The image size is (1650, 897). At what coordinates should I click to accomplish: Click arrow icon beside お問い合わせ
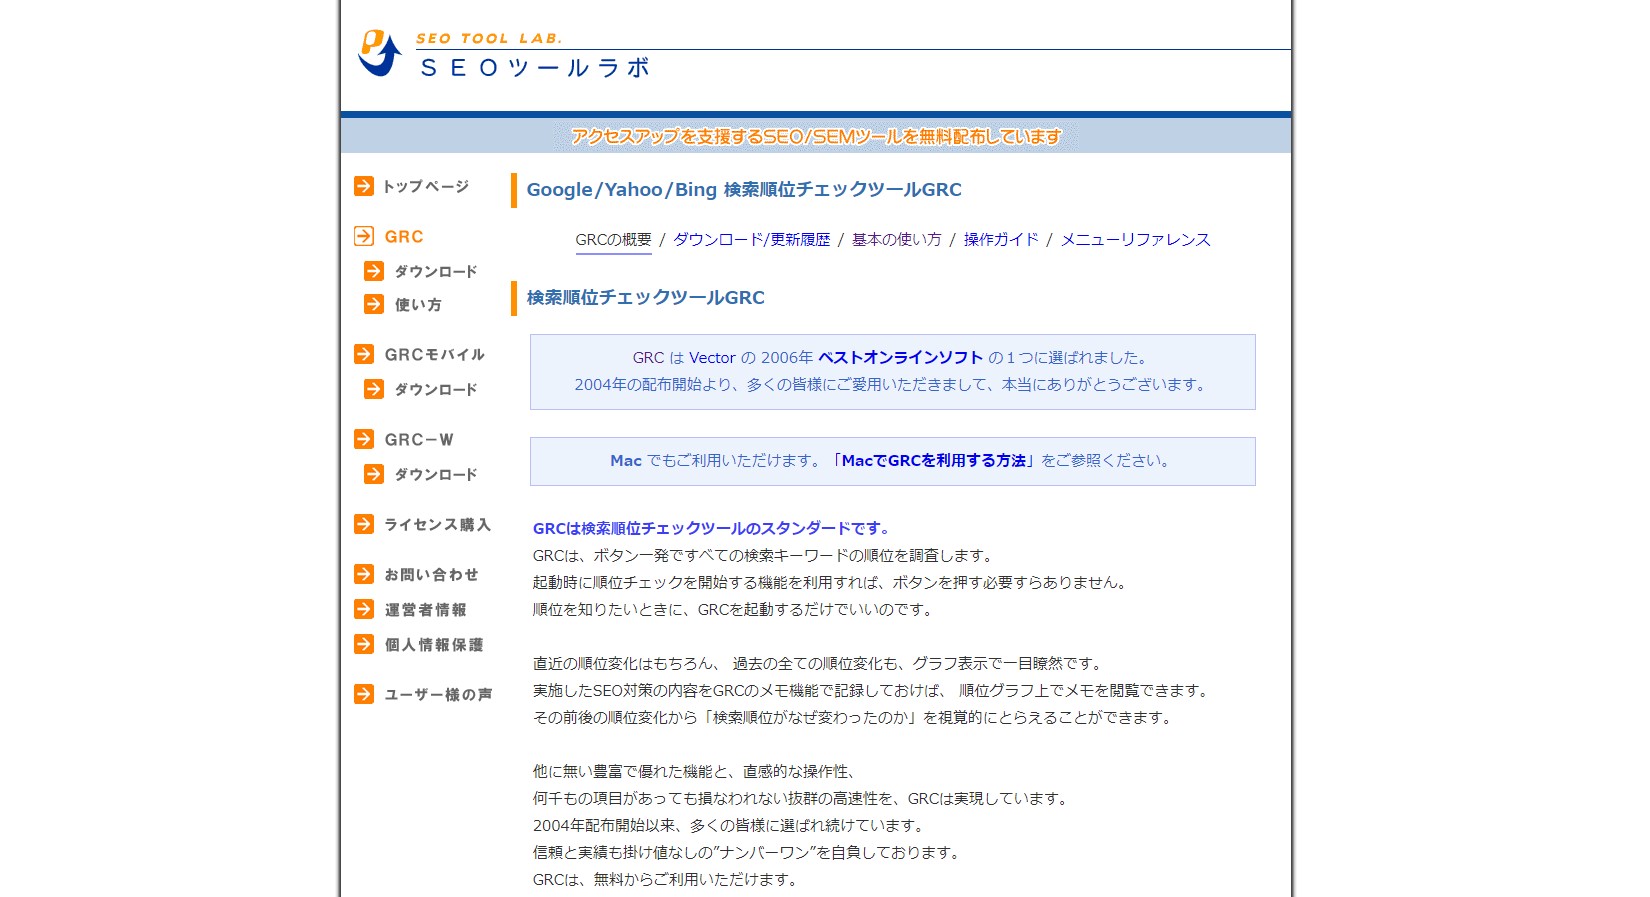pyautogui.click(x=364, y=574)
